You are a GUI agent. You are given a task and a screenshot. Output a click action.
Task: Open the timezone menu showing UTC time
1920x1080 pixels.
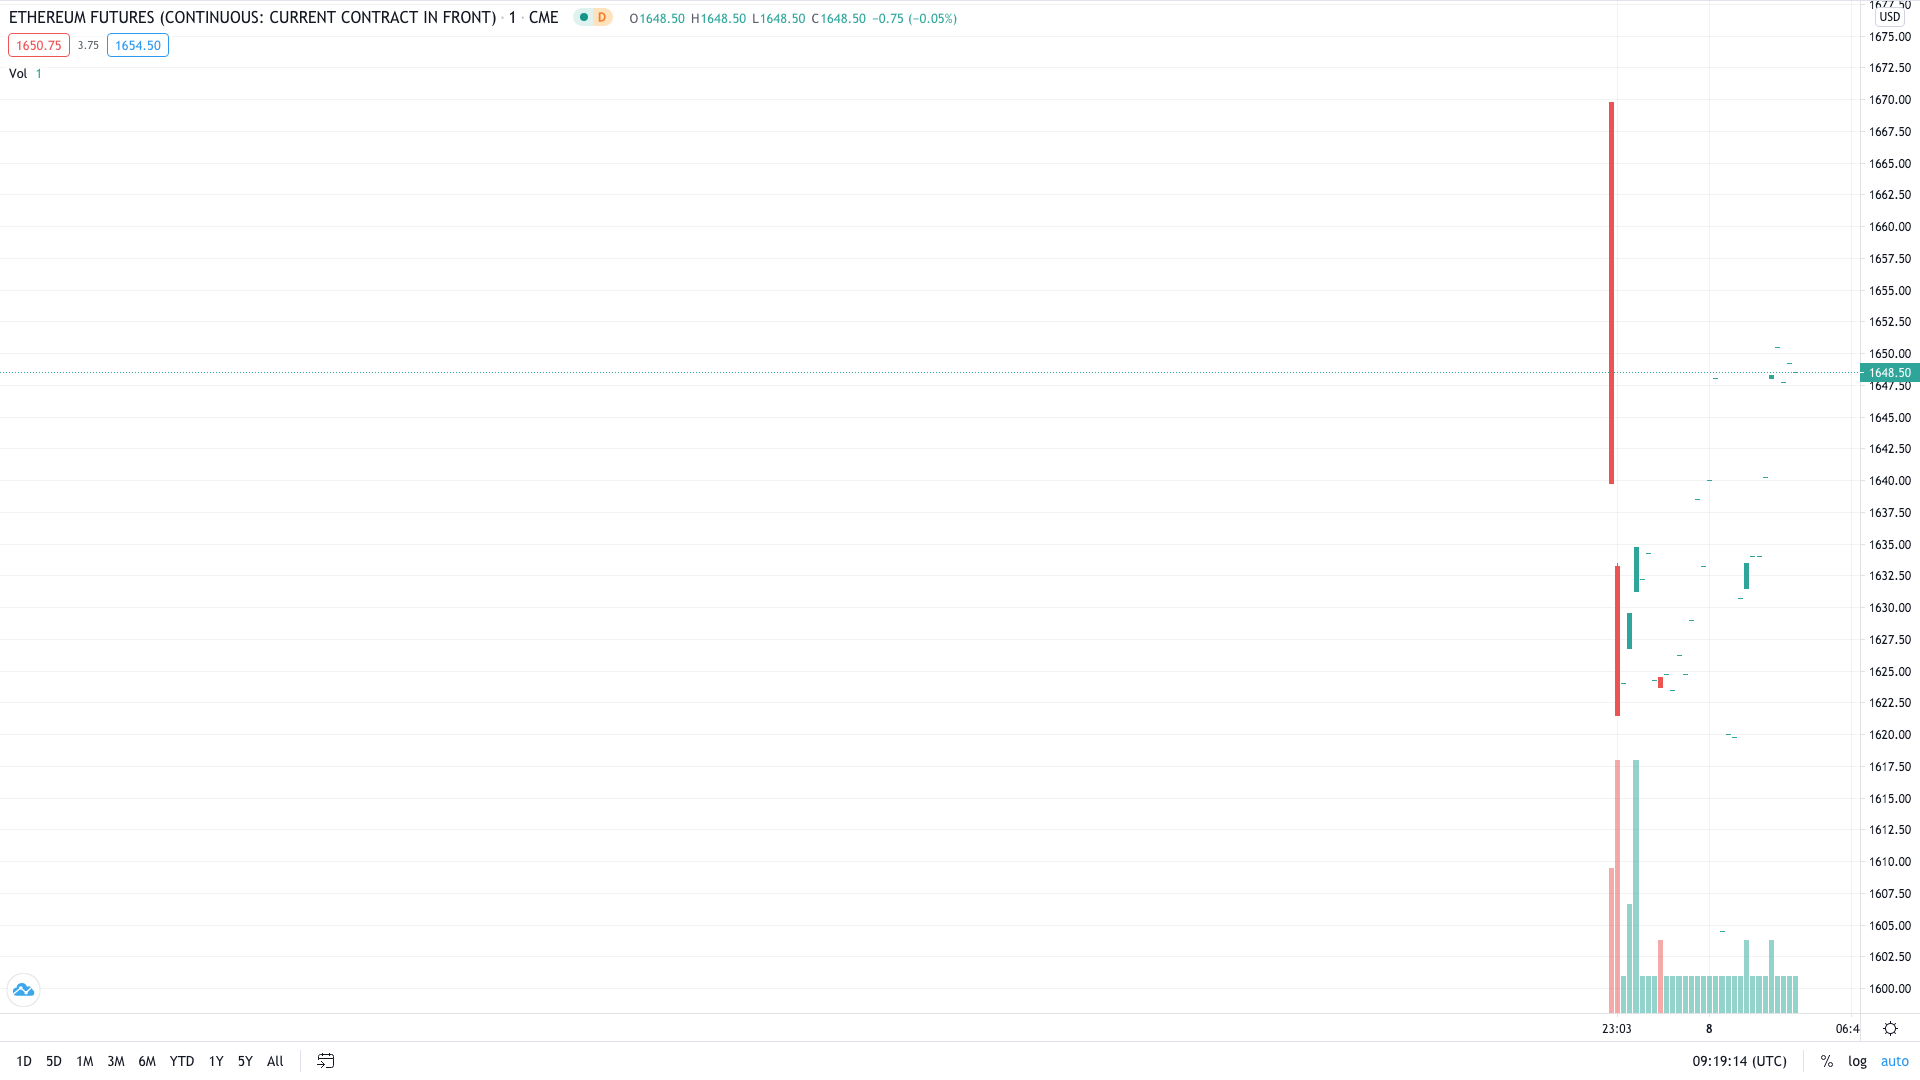[1739, 1061]
